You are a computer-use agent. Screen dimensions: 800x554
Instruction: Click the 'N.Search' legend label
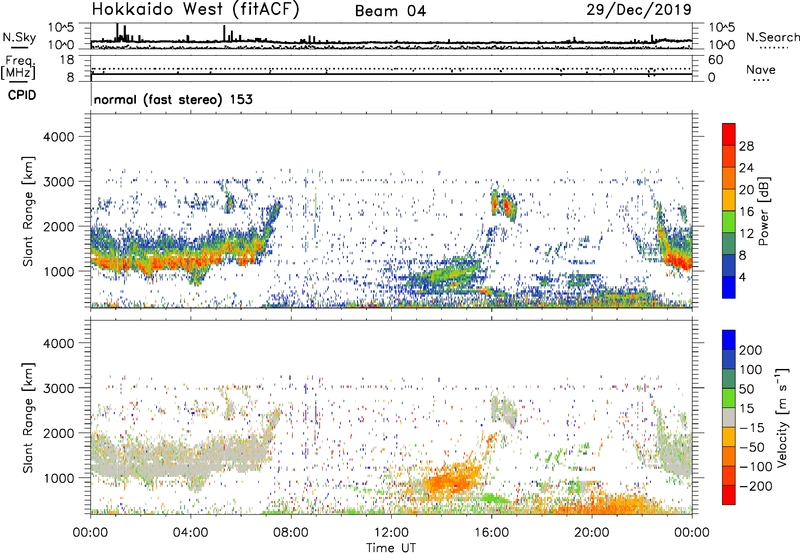point(772,37)
